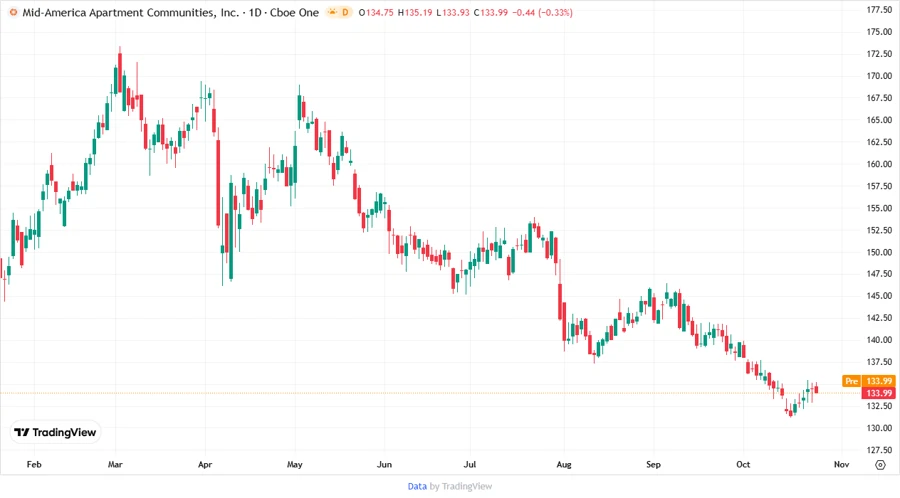This screenshot has width=900, height=498.
Task: Click the May label on the time axis
Action: [294, 464]
